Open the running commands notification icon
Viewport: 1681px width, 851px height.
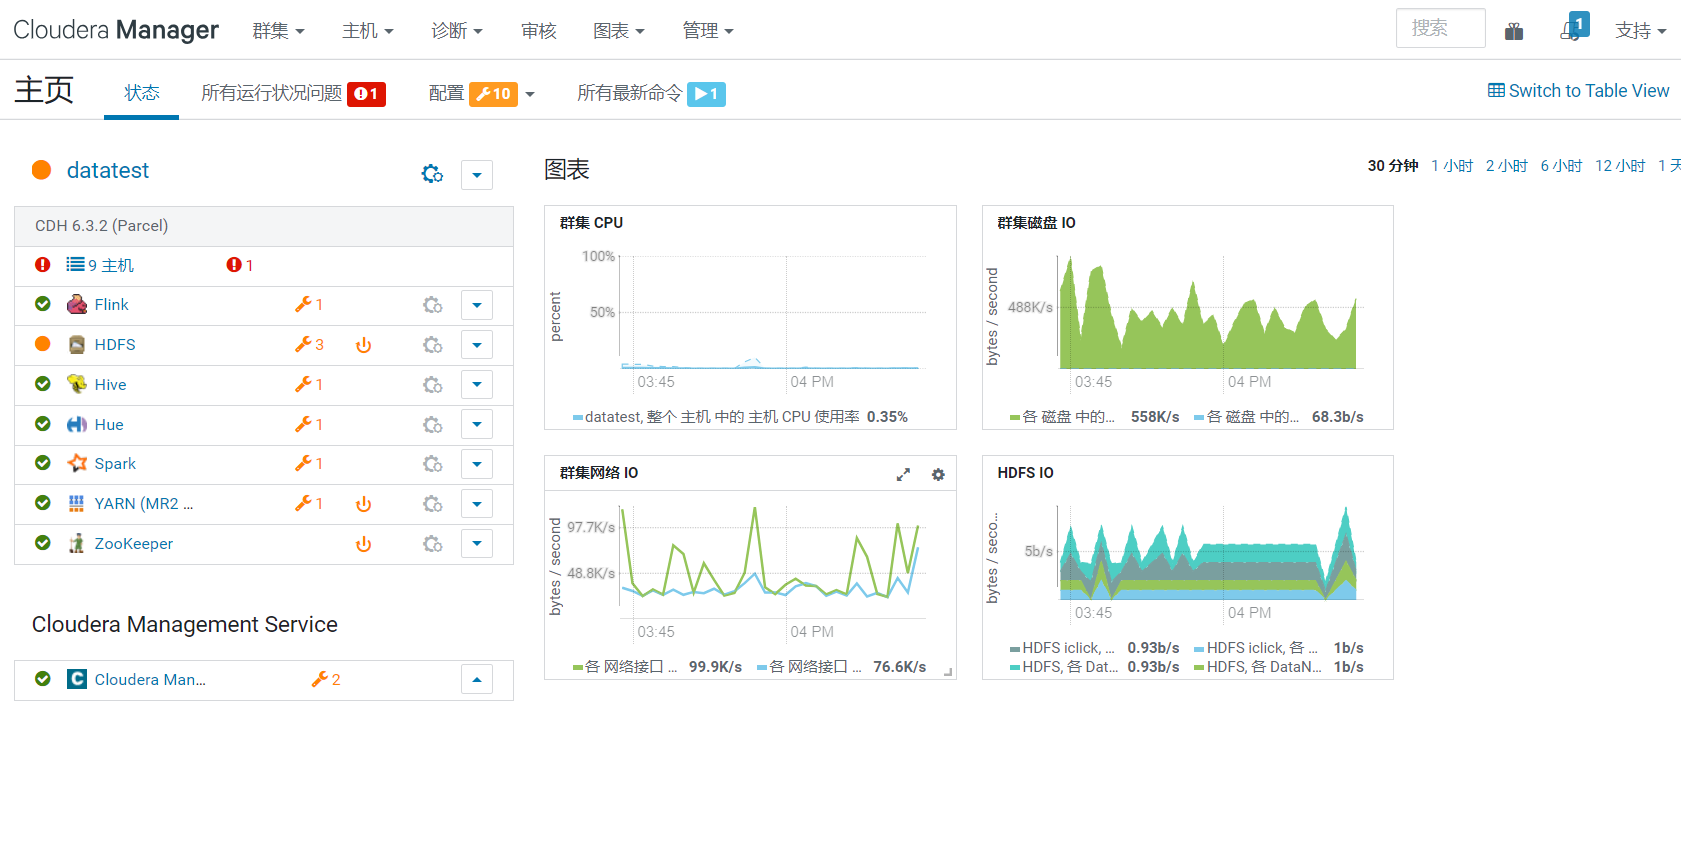click(x=1573, y=28)
